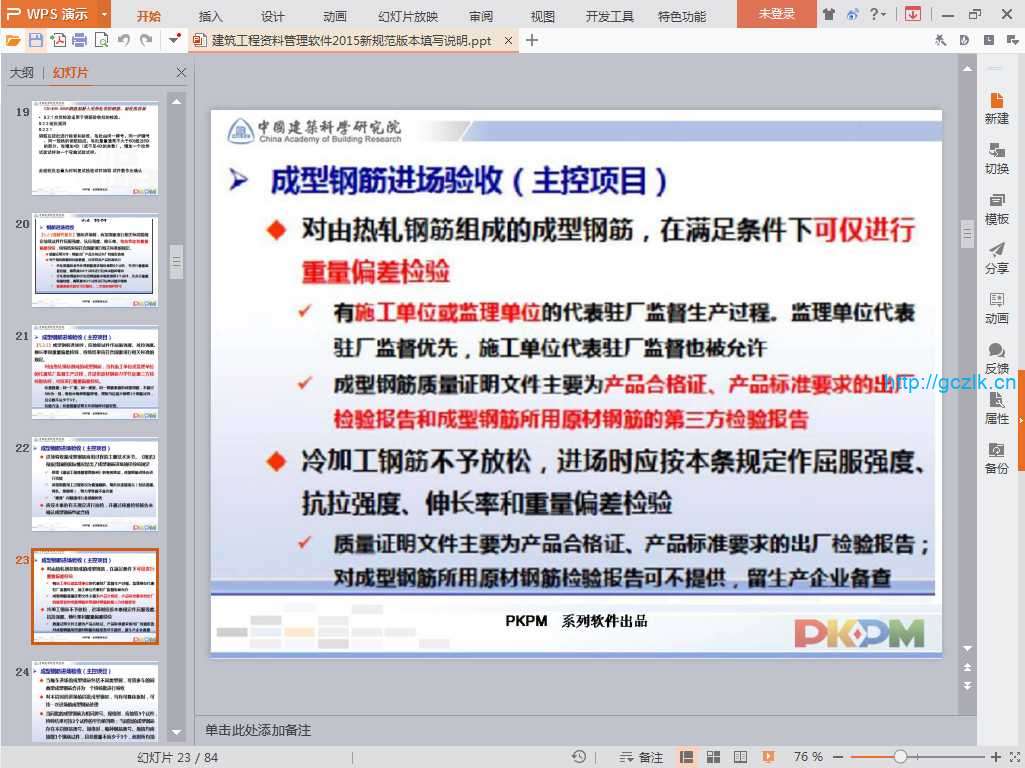The width and height of the screenshot is (1025, 768).
Task: Open the 插入 (Insert) ribbon tab
Action: tap(211, 16)
